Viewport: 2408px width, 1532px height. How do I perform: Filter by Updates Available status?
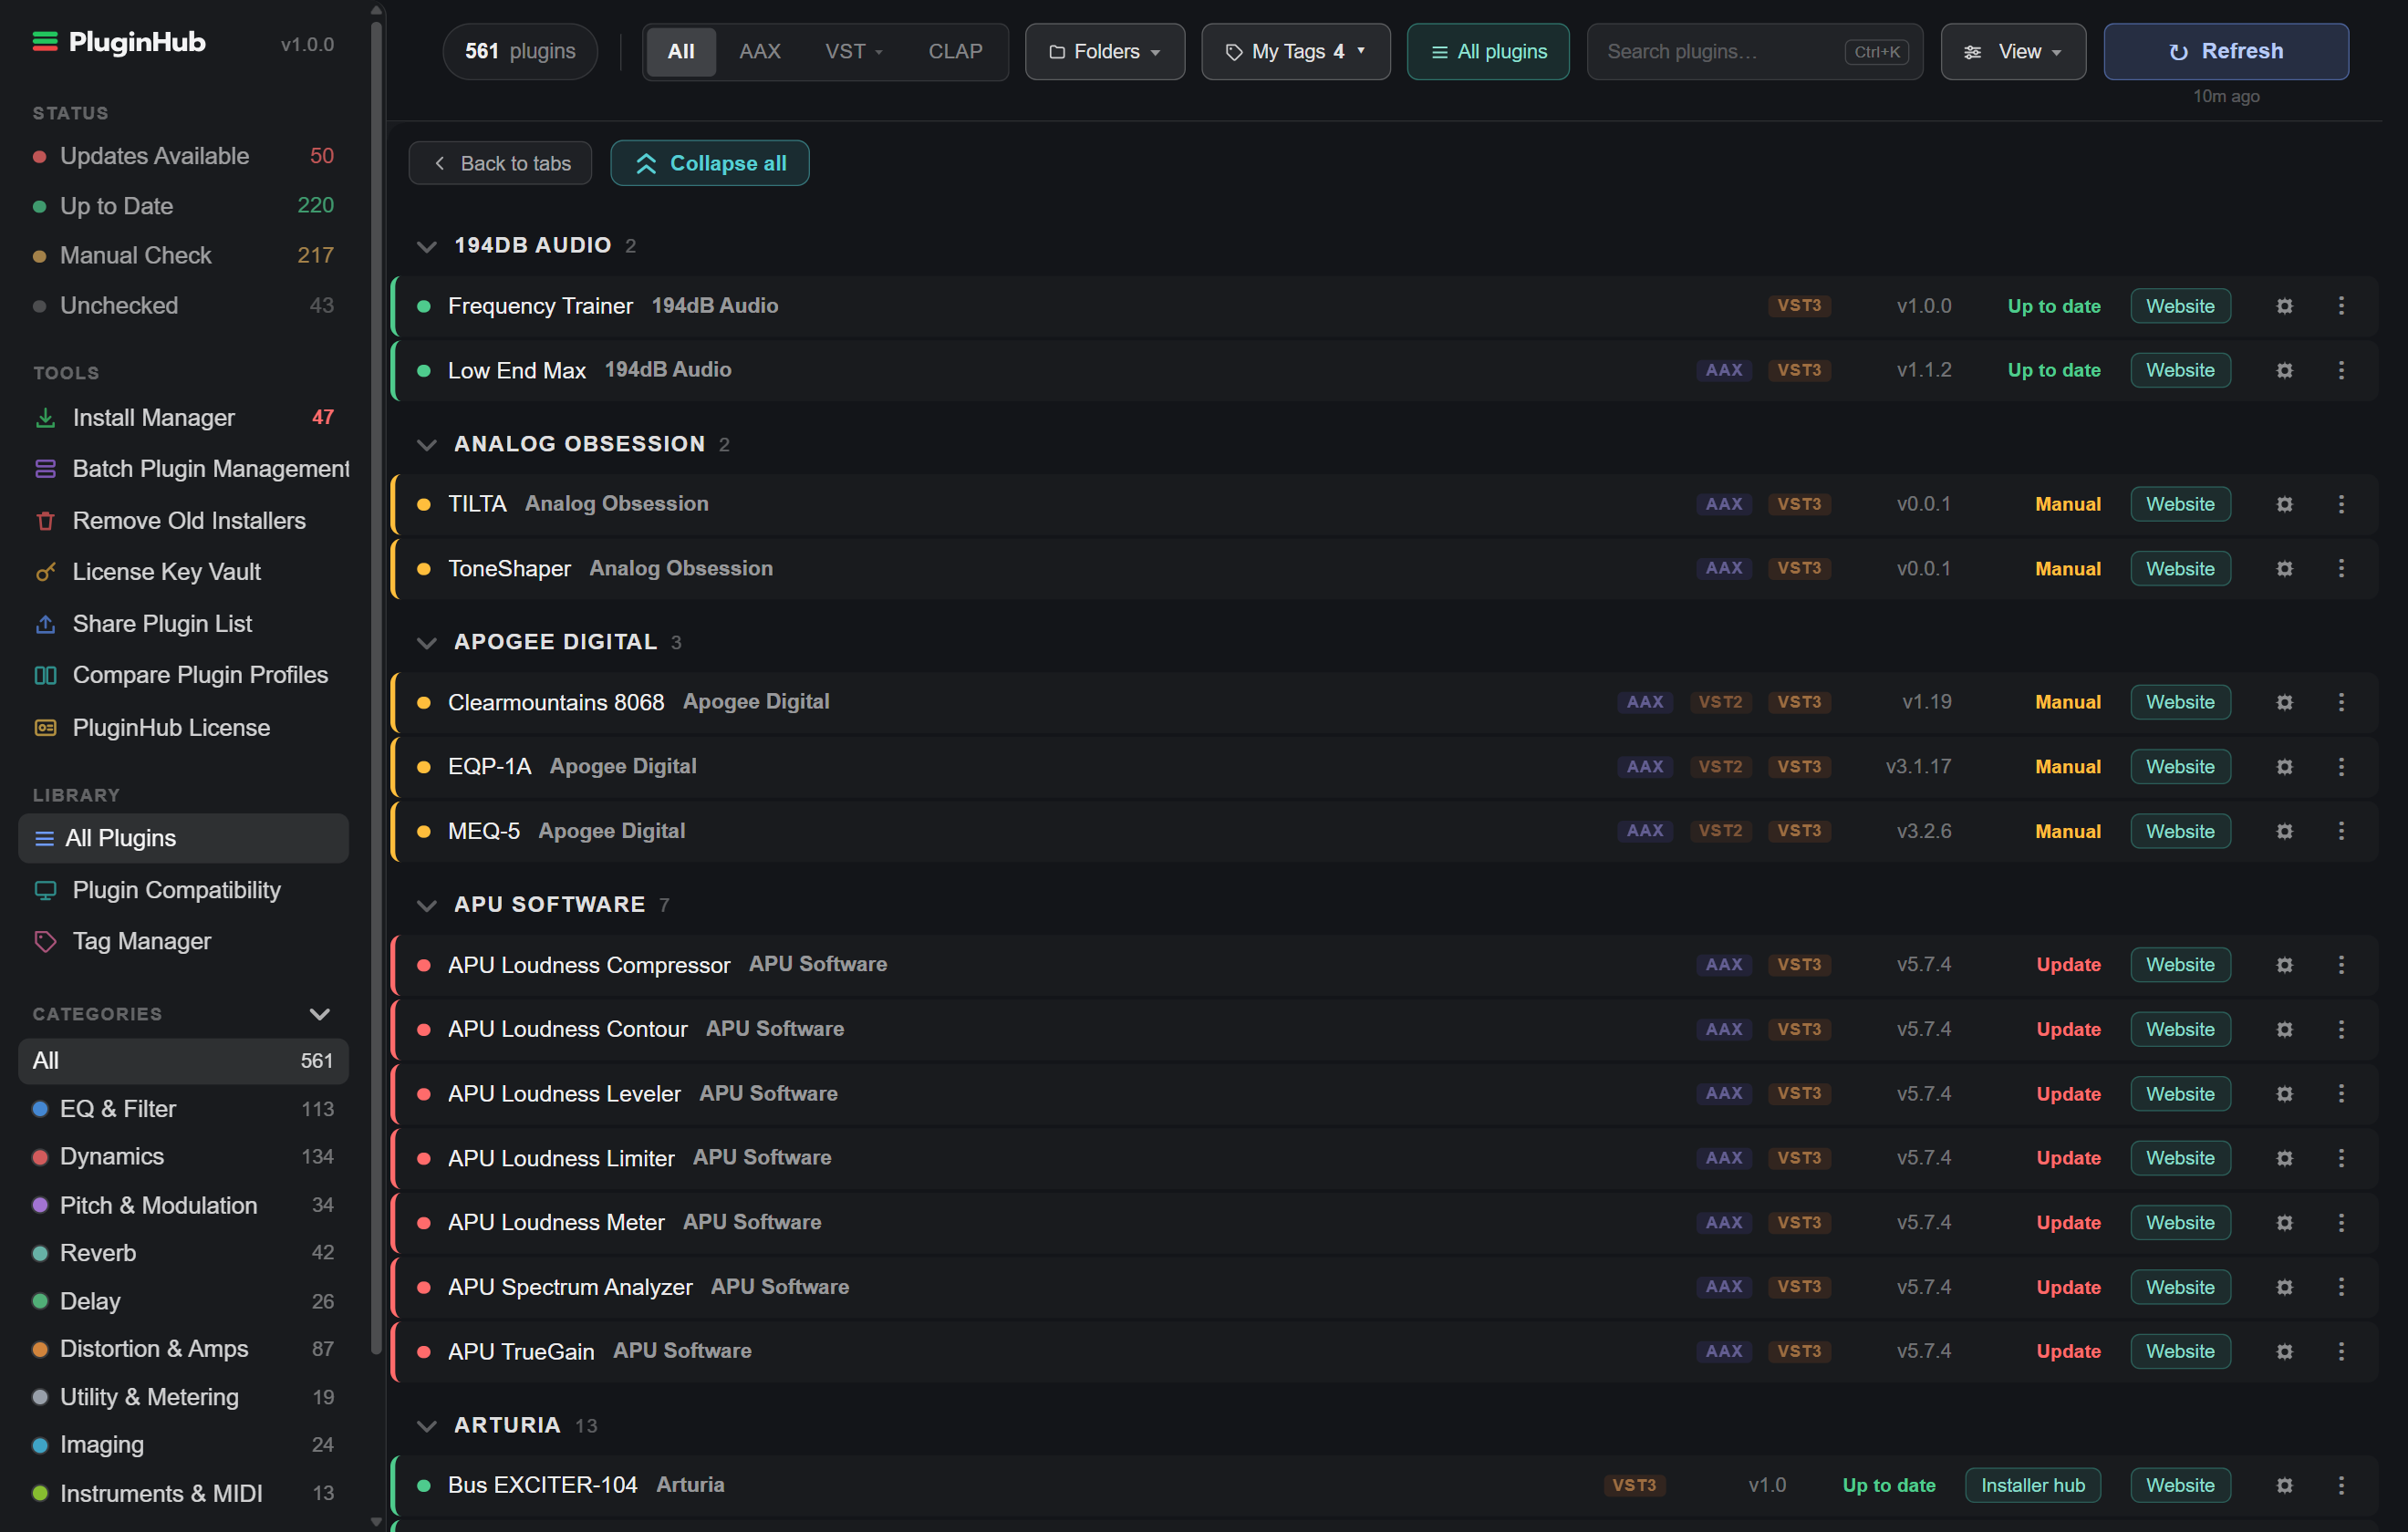pos(183,156)
